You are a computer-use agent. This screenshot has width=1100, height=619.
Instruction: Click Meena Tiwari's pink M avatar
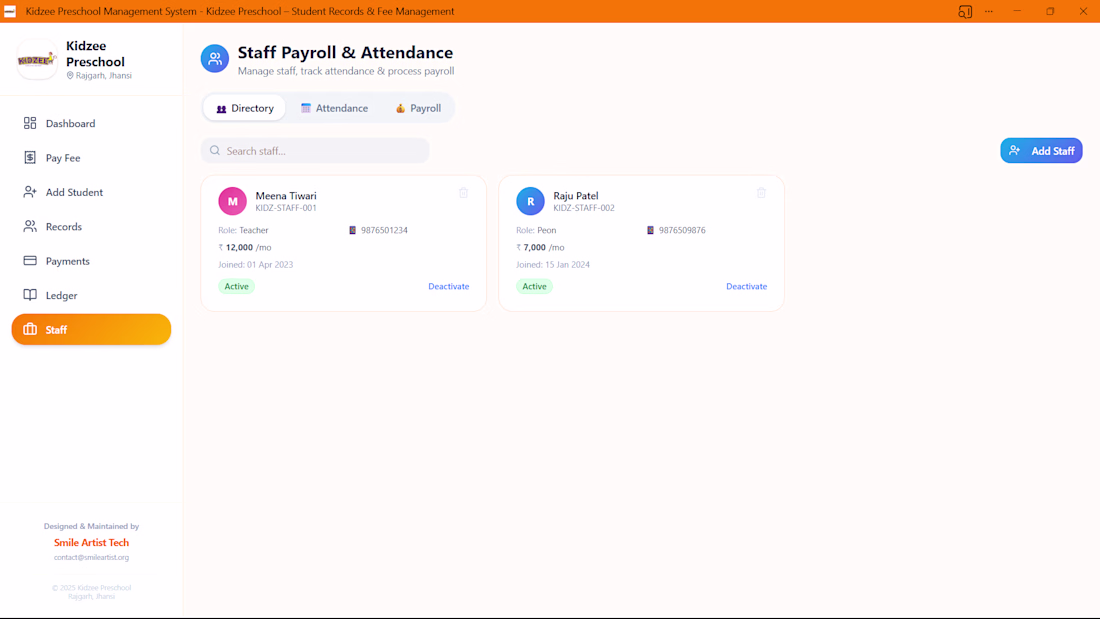(232, 201)
